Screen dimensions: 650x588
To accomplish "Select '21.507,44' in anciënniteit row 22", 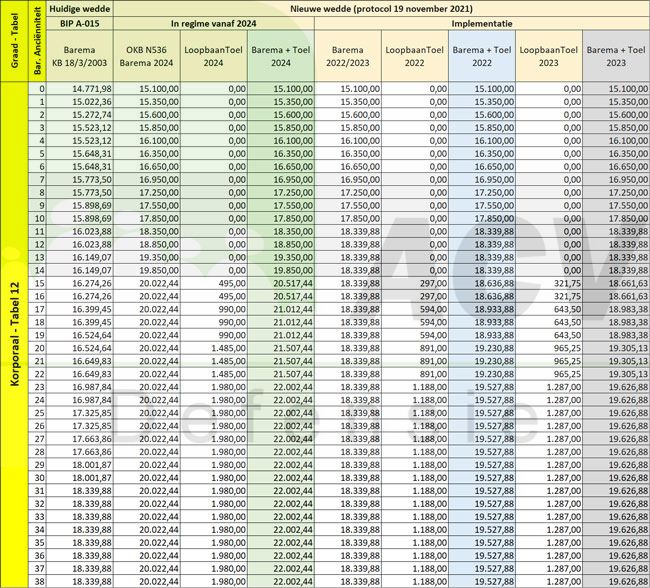I will click(x=293, y=374).
